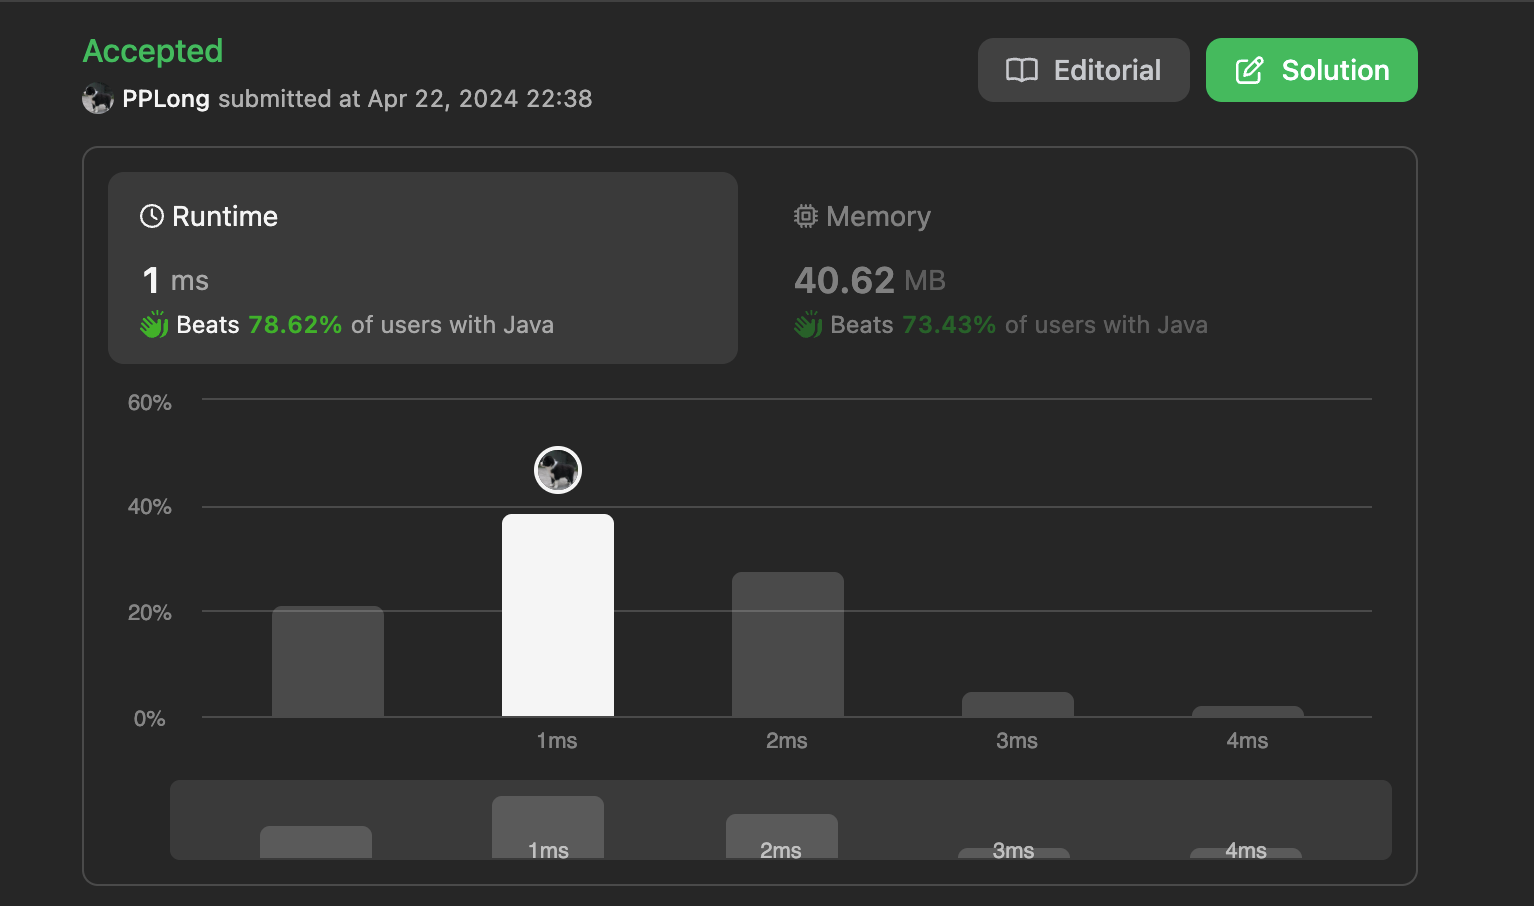Click the 4ms x-axis label below the chart

pos(1247,741)
